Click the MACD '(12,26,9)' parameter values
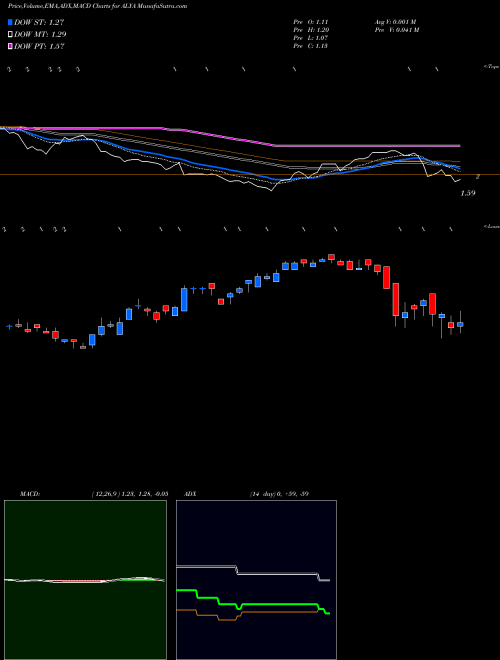The image size is (500, 660). [130, 494]
